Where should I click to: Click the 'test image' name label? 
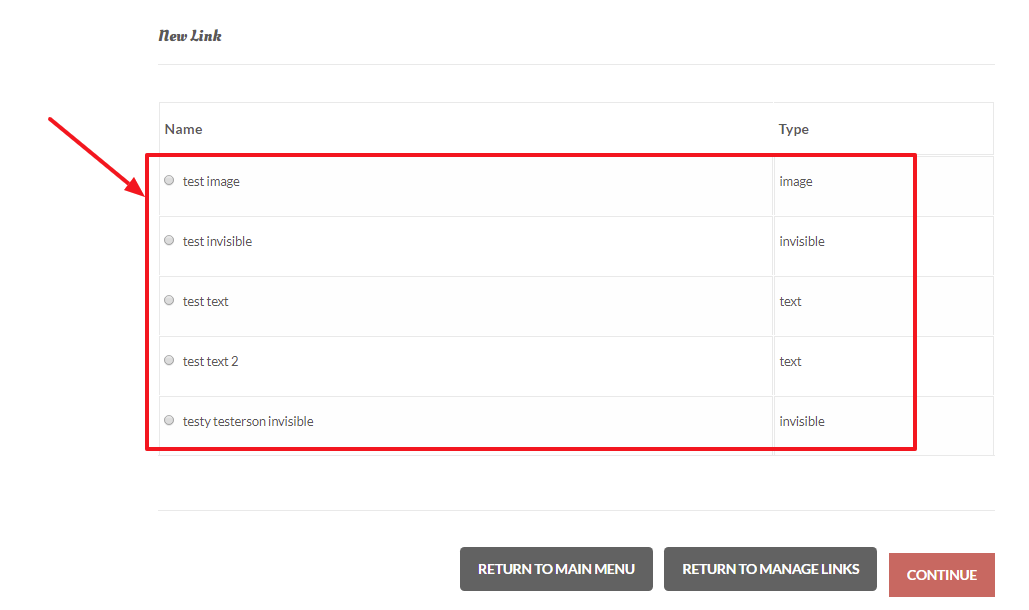(x=211, y=182)
